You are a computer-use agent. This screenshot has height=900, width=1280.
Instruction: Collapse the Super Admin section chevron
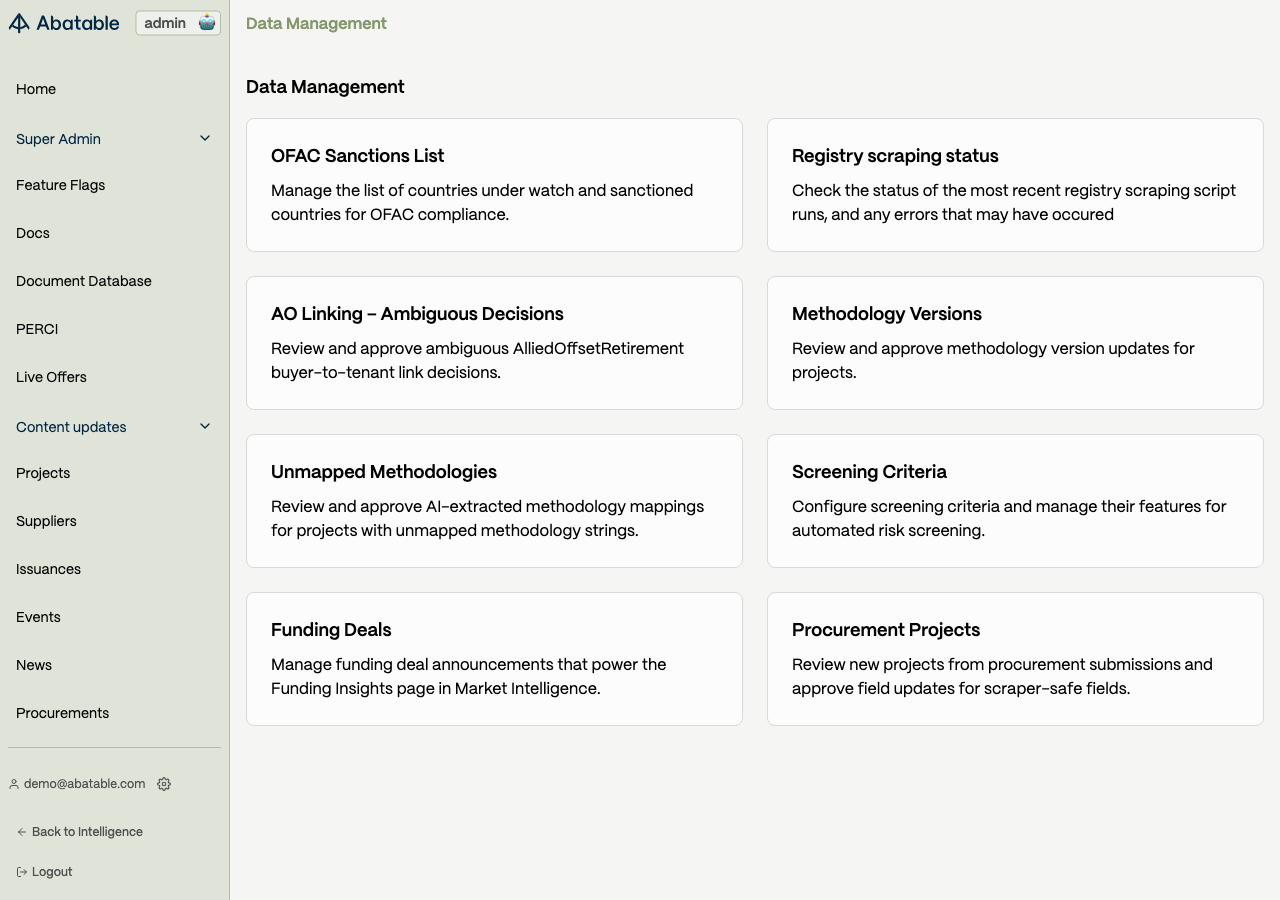coord(205,139)
